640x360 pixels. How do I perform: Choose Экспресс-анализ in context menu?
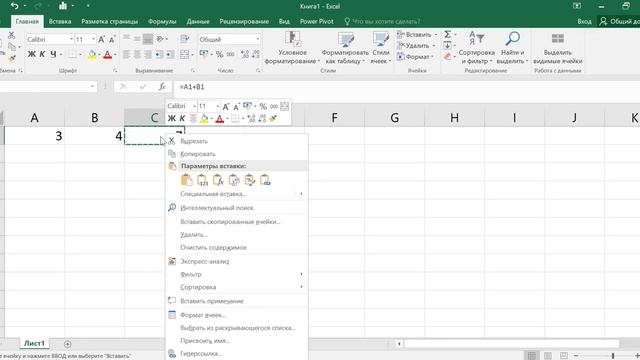coord(237,261)
